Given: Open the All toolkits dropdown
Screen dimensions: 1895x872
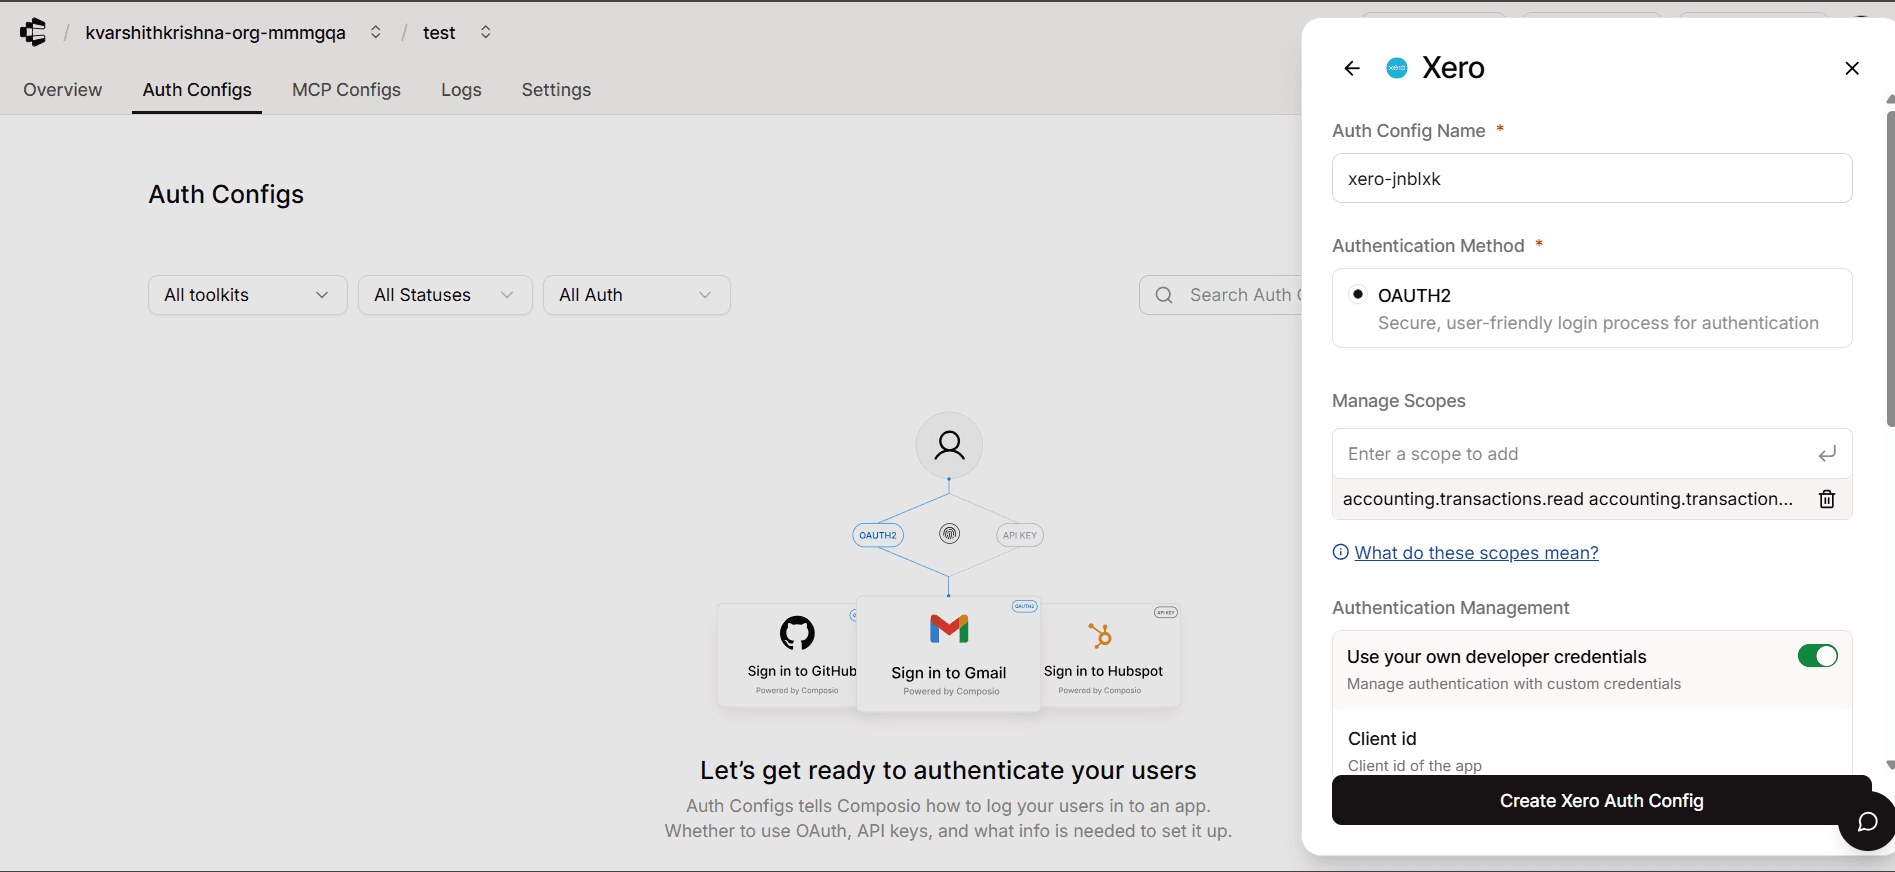Looking at the screenshot, I should tap(248, 295).
